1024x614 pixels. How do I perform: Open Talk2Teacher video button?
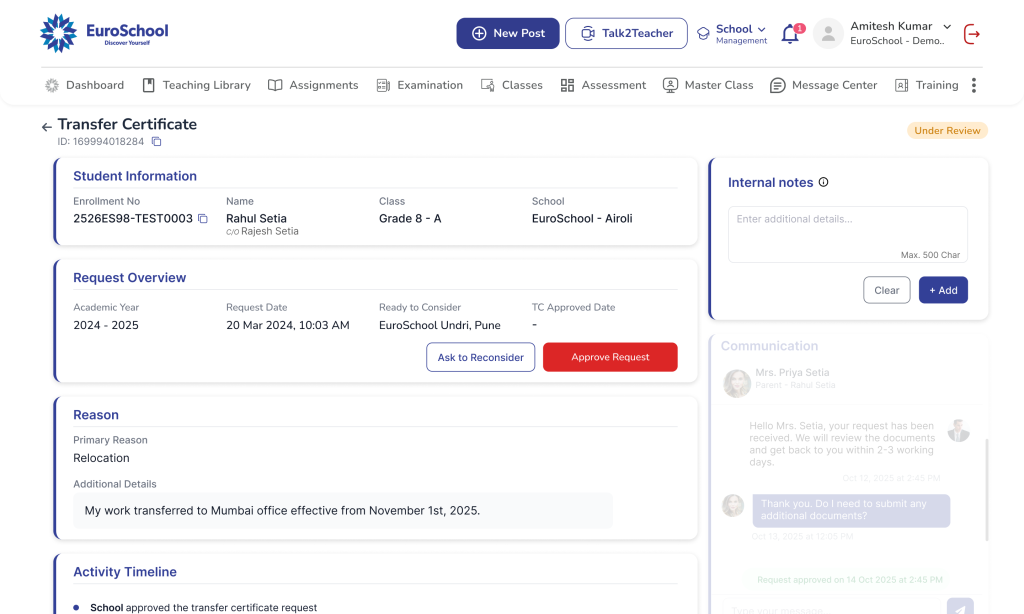(x=626, y=33)
